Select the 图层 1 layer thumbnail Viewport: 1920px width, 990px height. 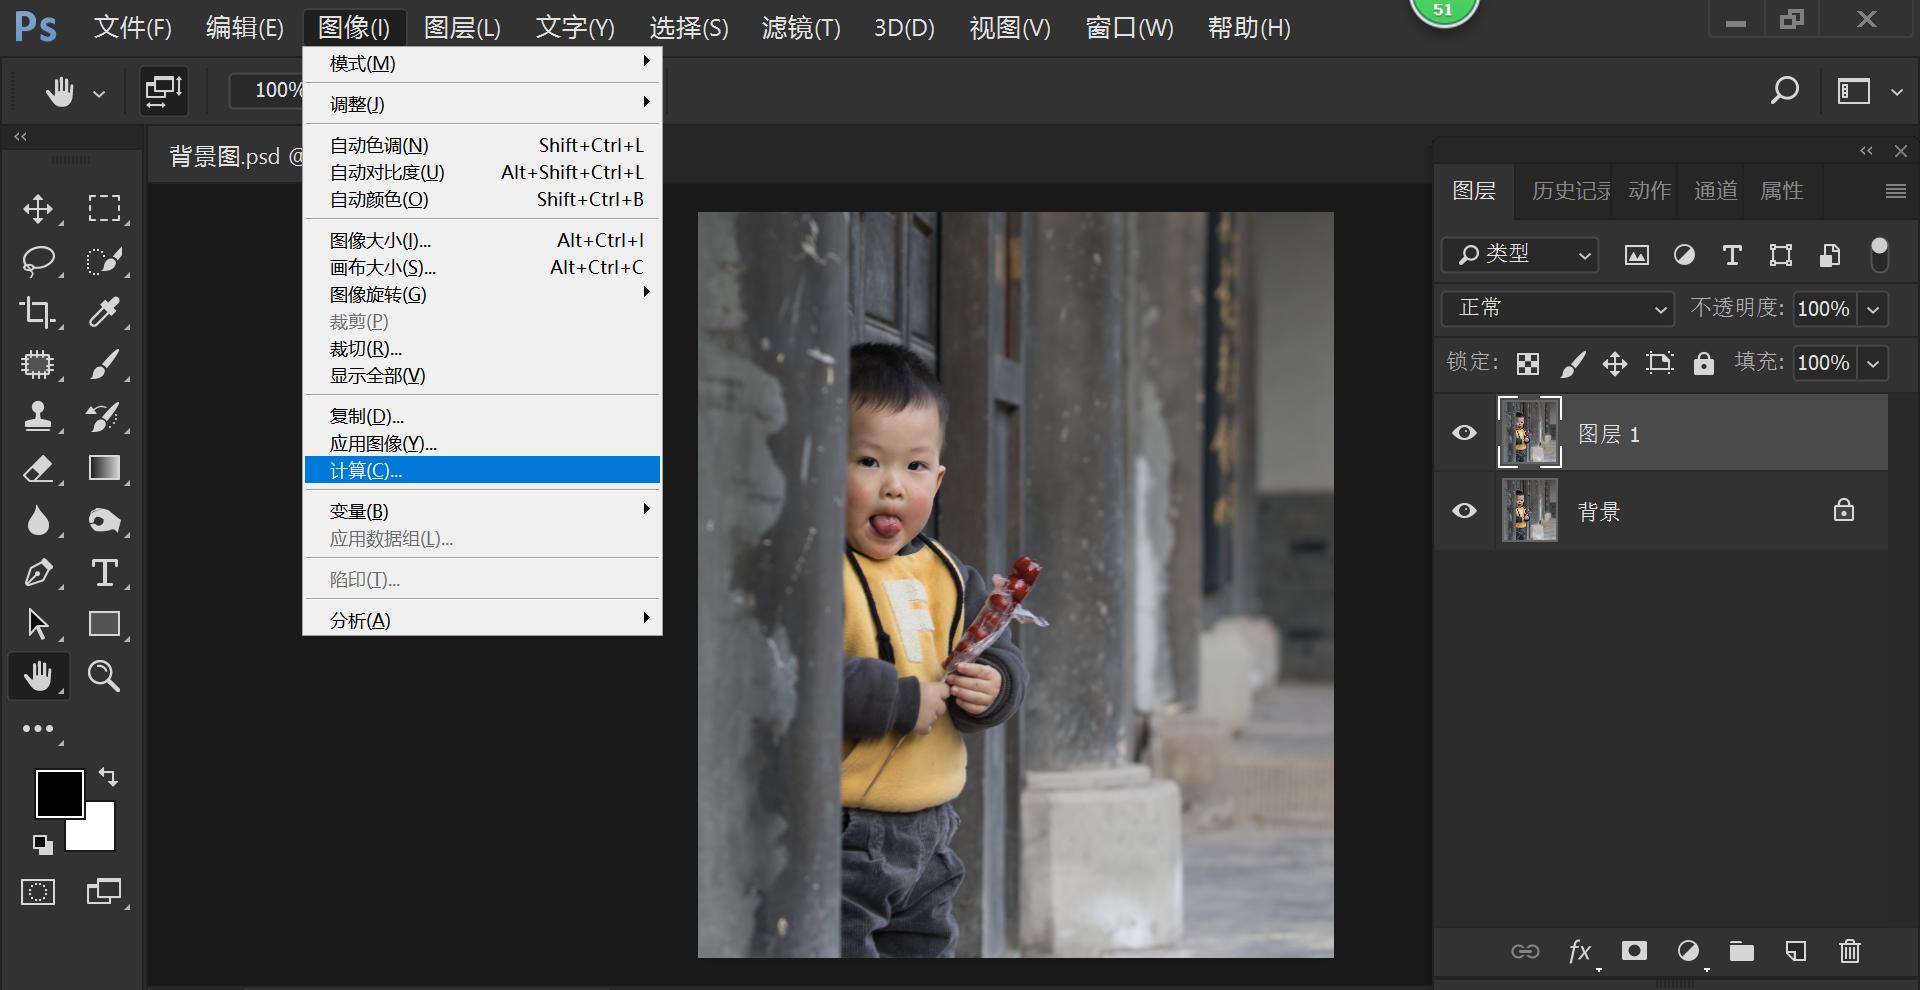[x=1529, y=433]
